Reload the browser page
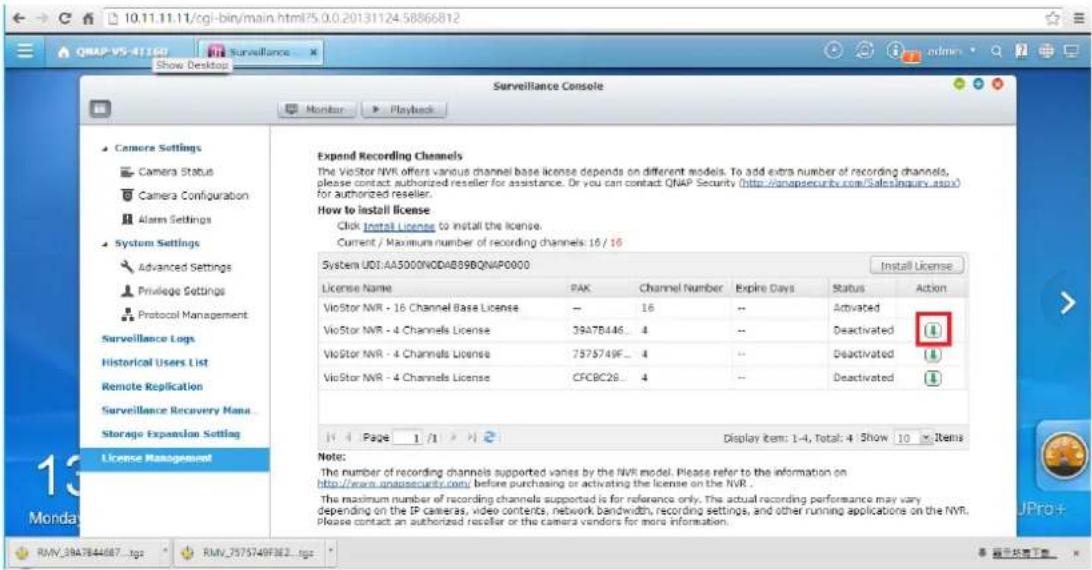 [x=64, y=19]
